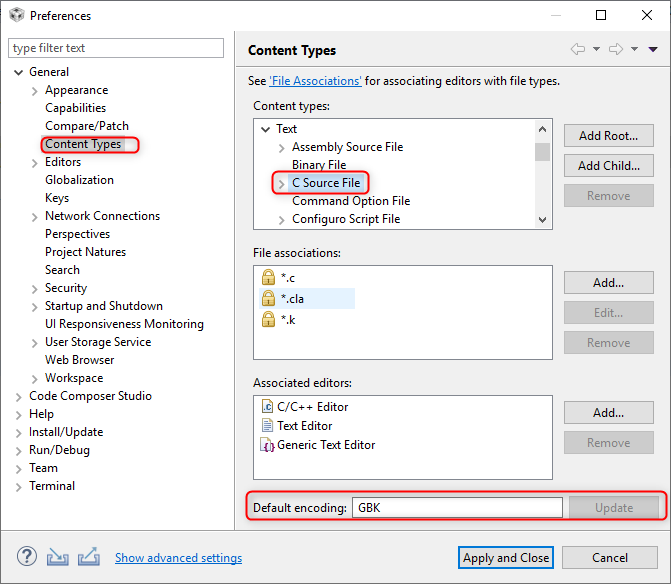Collapse the General preferences category
This screenshot has height=584, width=671.
pos(18,72)
